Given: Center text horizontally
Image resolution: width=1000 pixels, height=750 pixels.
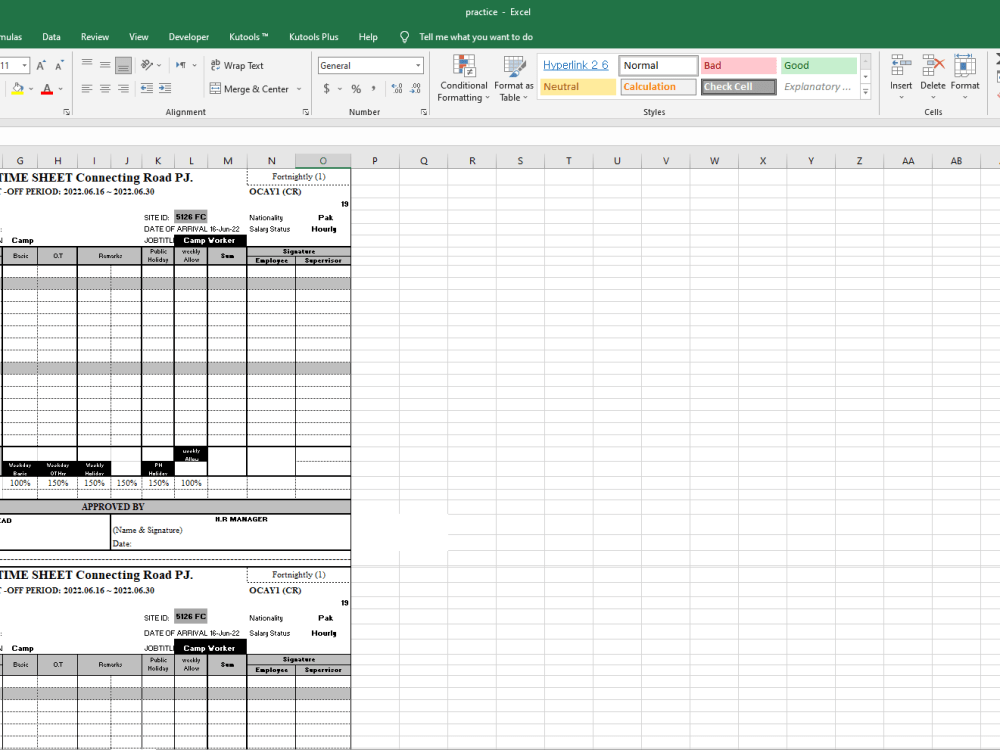Looking at the screenshot, I should point(105,89).
